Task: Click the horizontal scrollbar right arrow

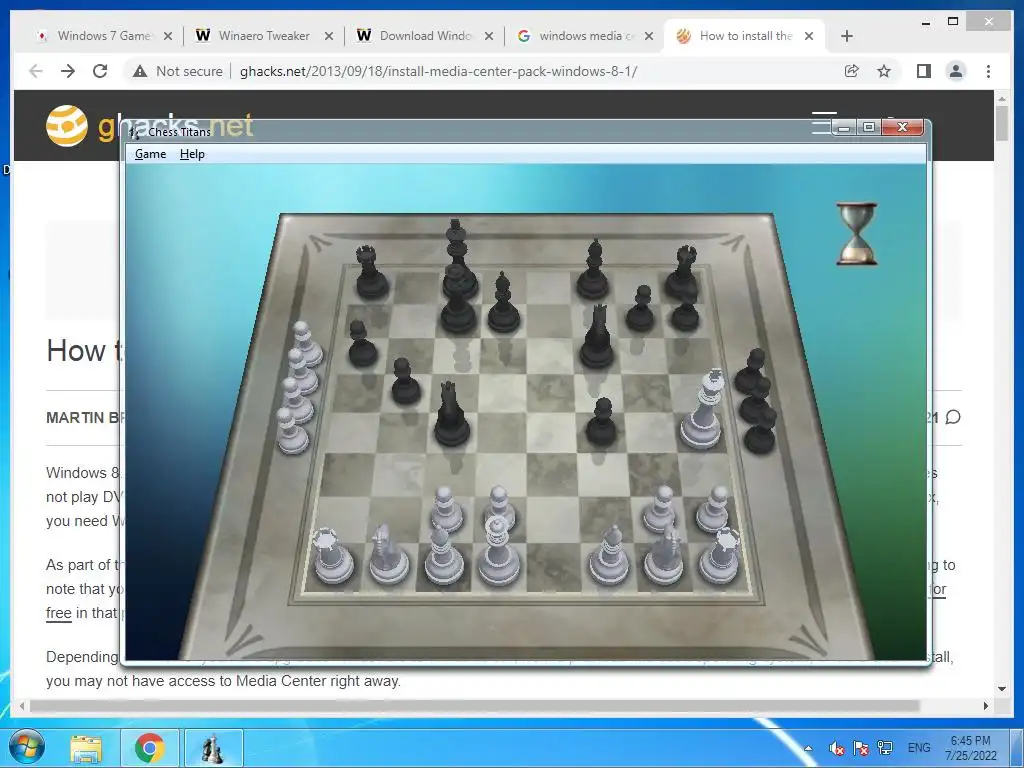Action: [986, 706]
